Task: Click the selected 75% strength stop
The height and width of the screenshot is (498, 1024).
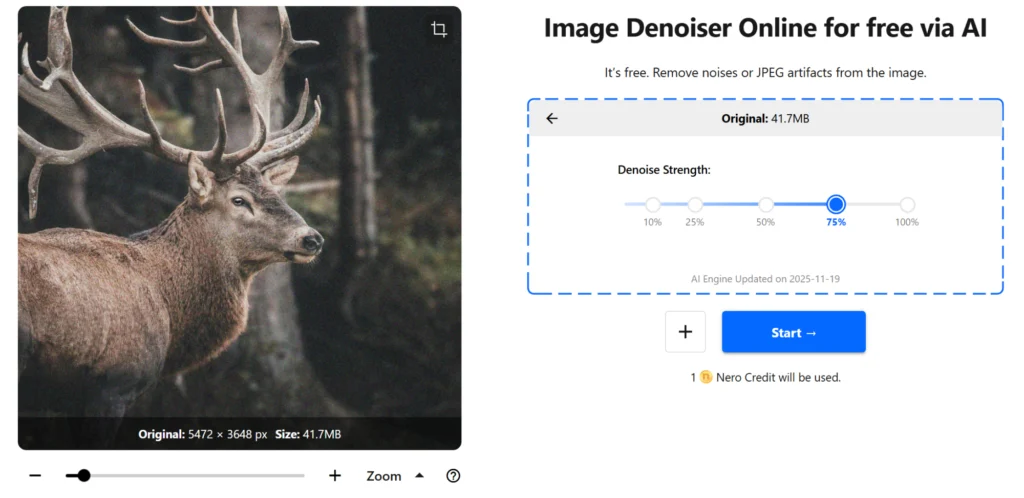Action: coord(836,205)
